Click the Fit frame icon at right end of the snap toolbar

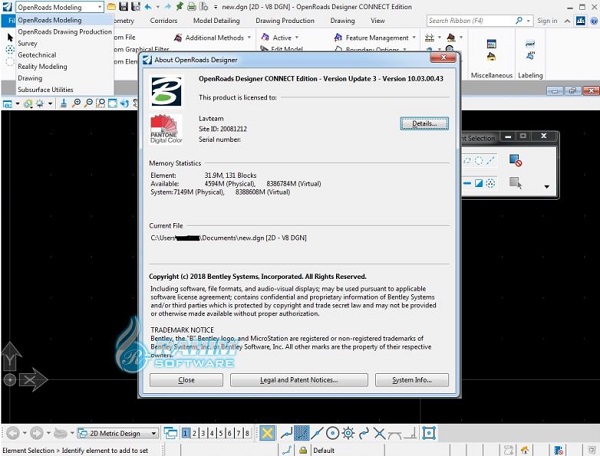coord(429,433)
